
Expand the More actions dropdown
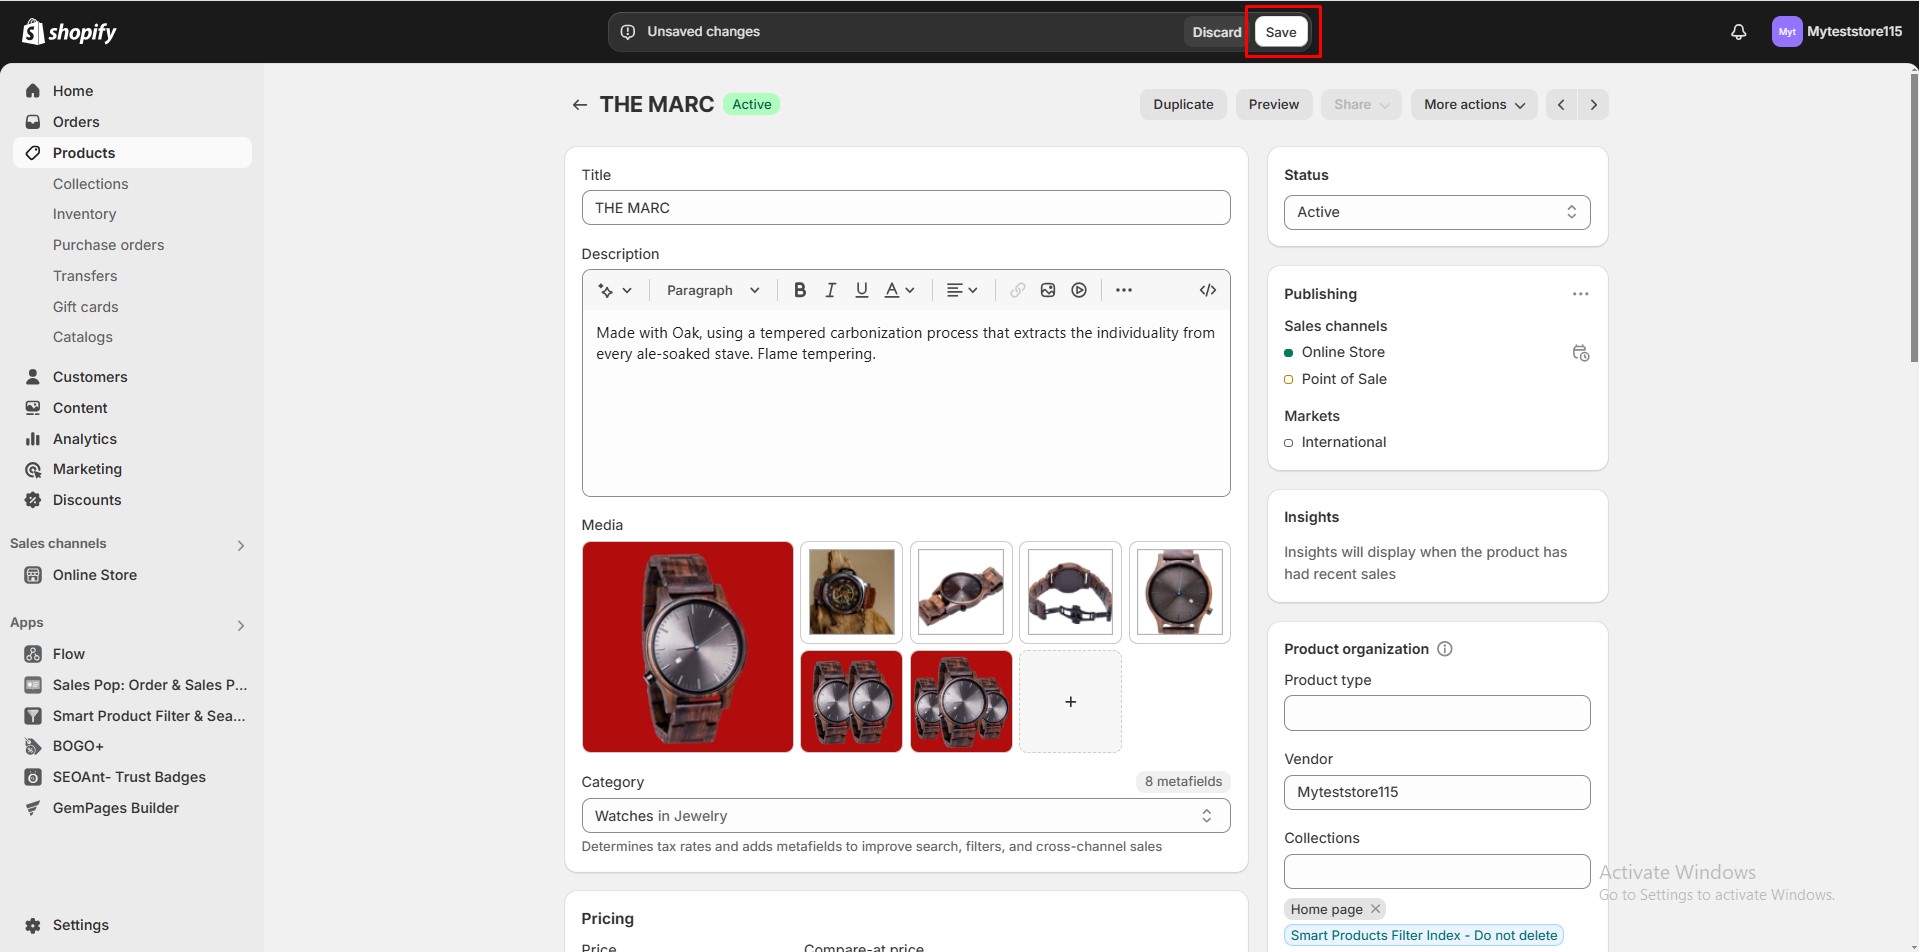point(1473,105)
